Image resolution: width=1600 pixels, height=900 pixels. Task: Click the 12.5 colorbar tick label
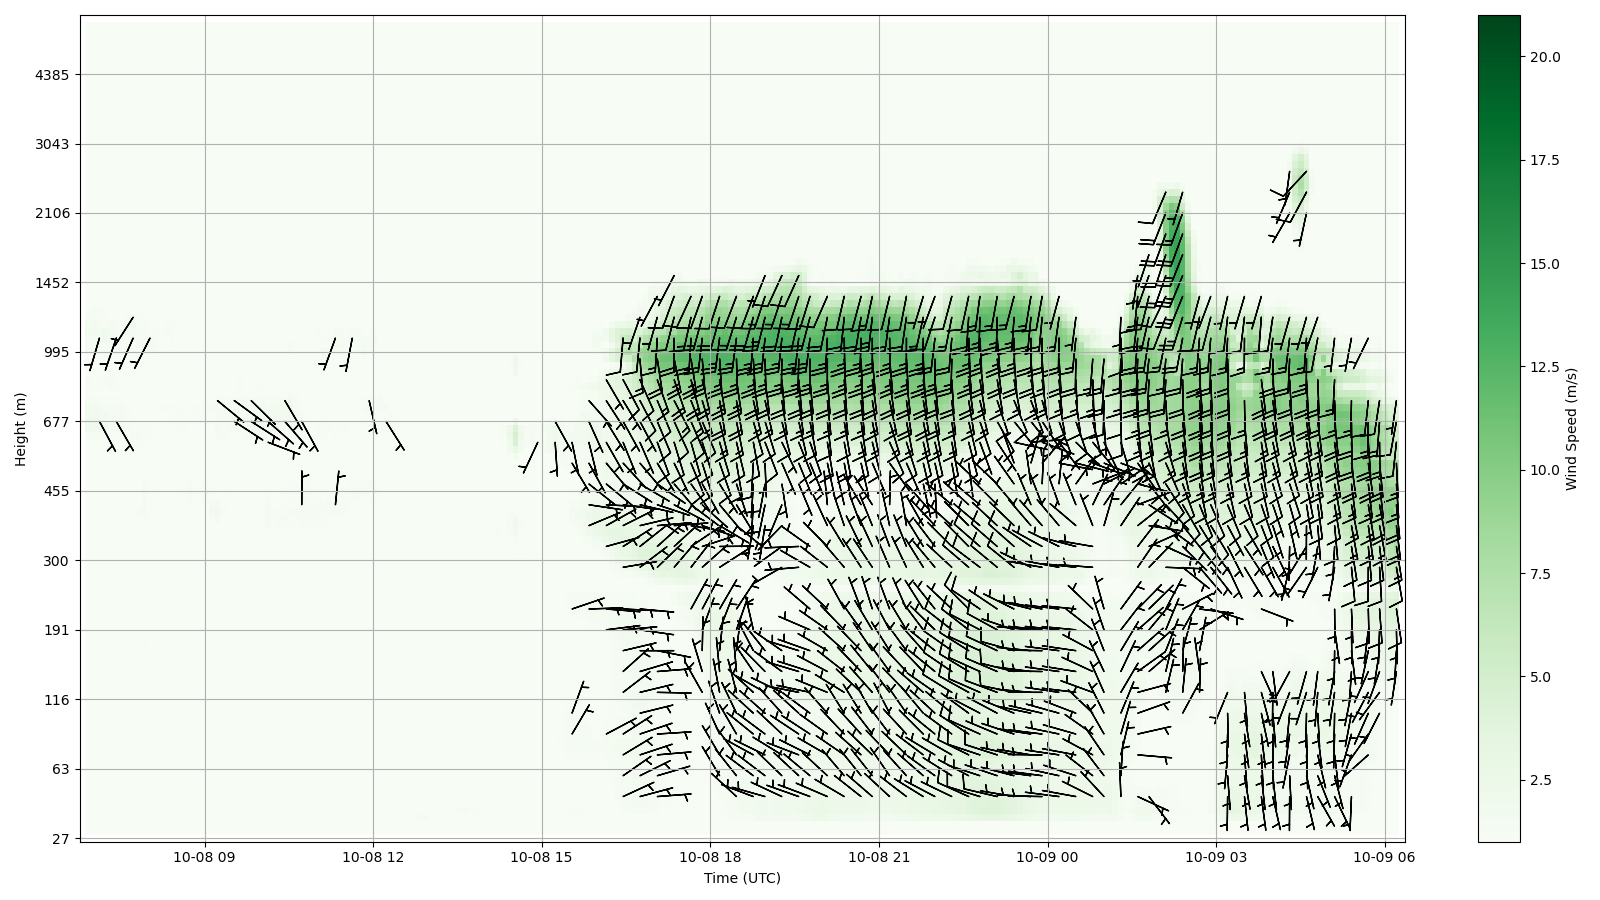click(1544, 367)
